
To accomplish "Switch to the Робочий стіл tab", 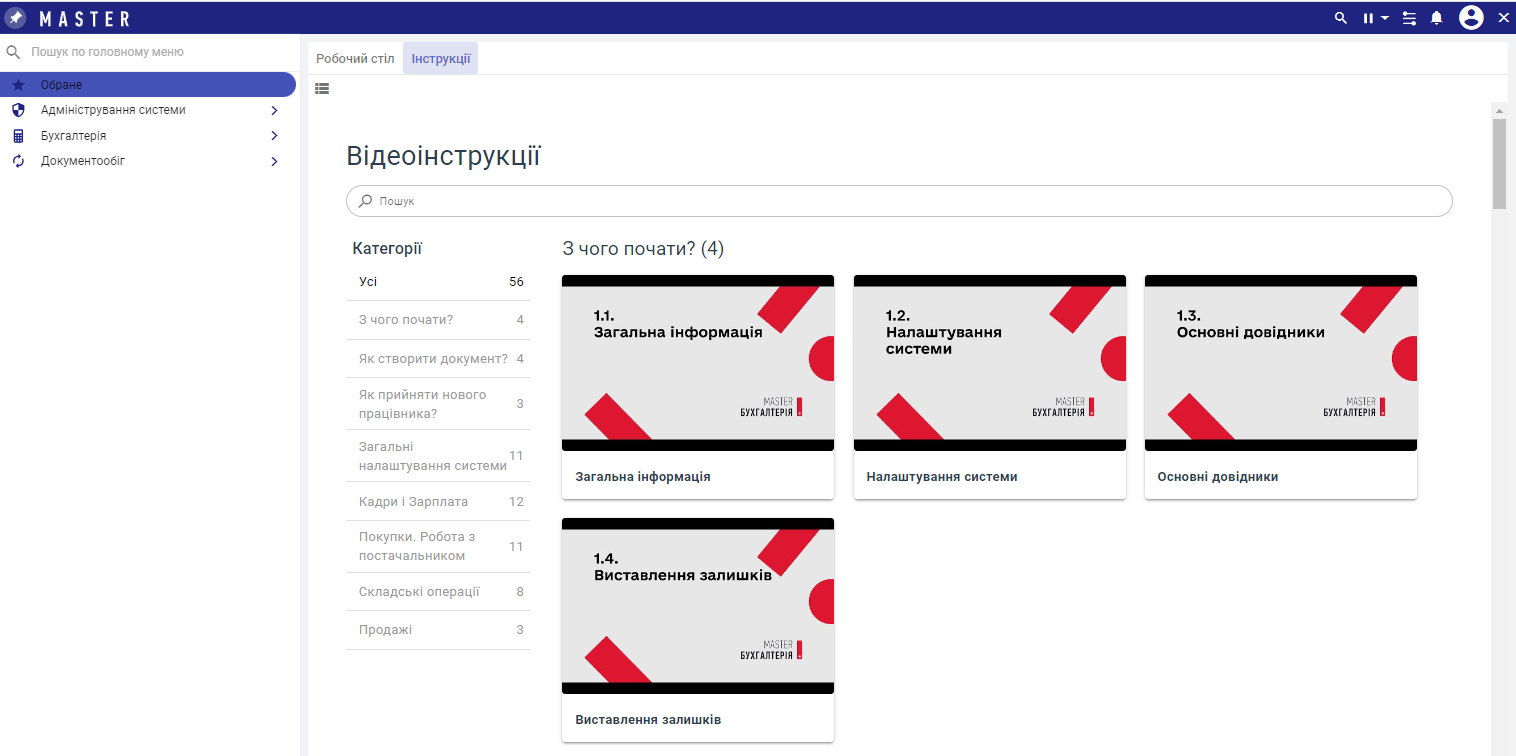I will (x=355, y=59).
